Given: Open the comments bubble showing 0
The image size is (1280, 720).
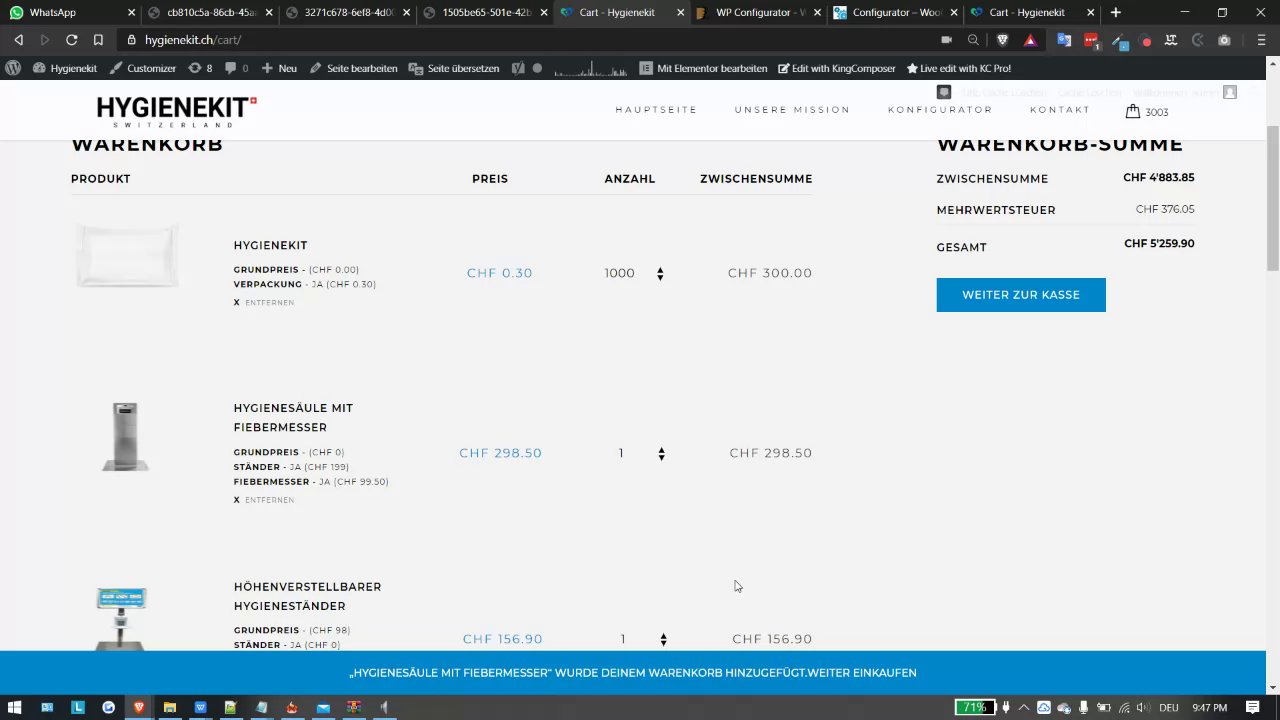Looking at the screenshot, I should point(237,68).
